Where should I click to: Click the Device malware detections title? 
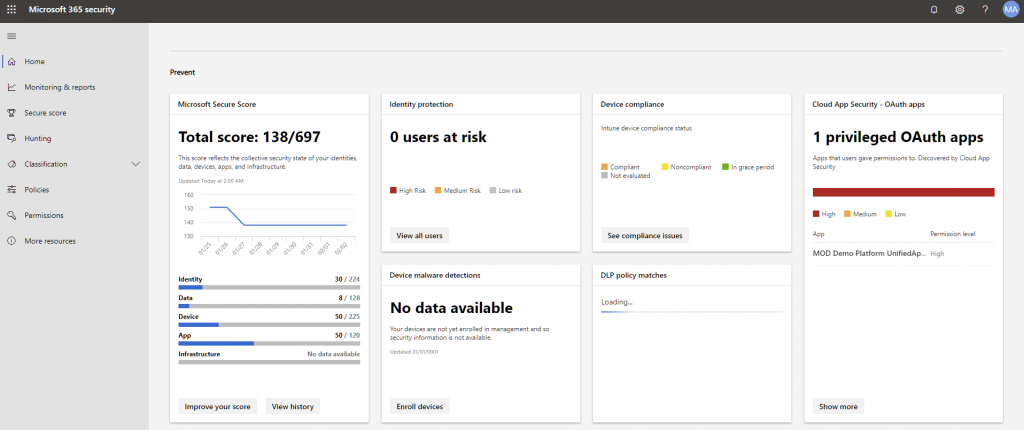coord(435,275)
